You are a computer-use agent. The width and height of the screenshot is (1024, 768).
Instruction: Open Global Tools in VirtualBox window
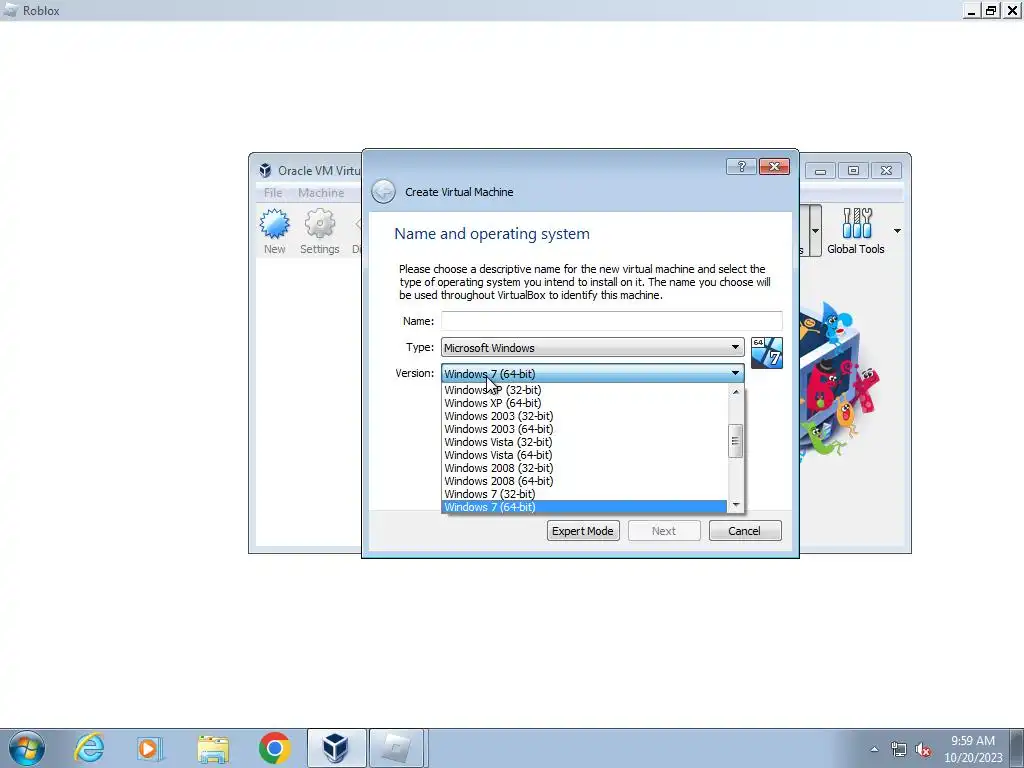pos(856,231)
